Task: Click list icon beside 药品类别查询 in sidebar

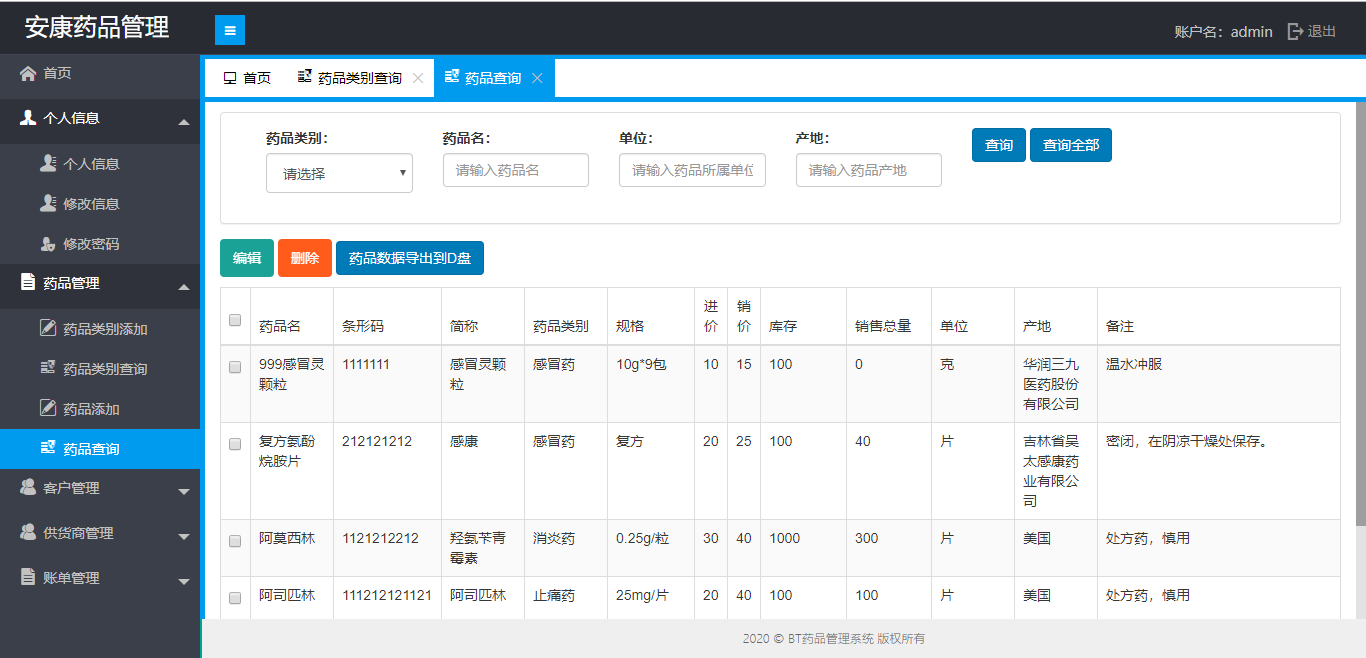Action: pyautogui.click(x=47, y=368)
